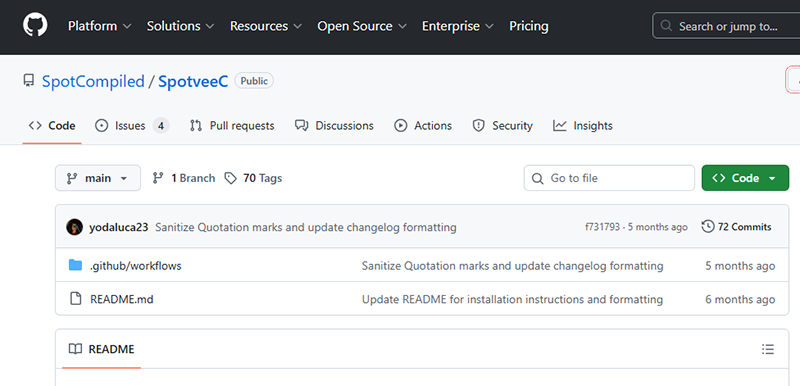Open the Enterprise dropdown
Screen dimensions: 800x386
click(x=458, y=26)
